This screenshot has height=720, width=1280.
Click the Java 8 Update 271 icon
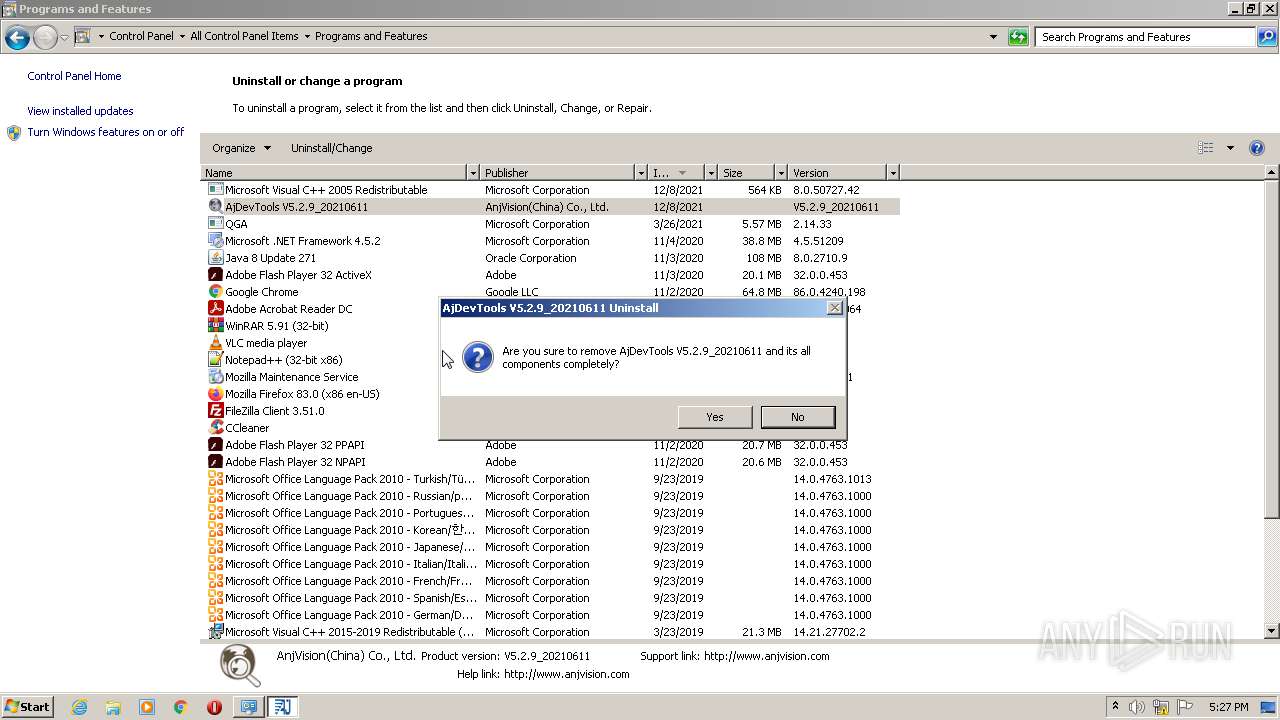[x=215, y=257]
